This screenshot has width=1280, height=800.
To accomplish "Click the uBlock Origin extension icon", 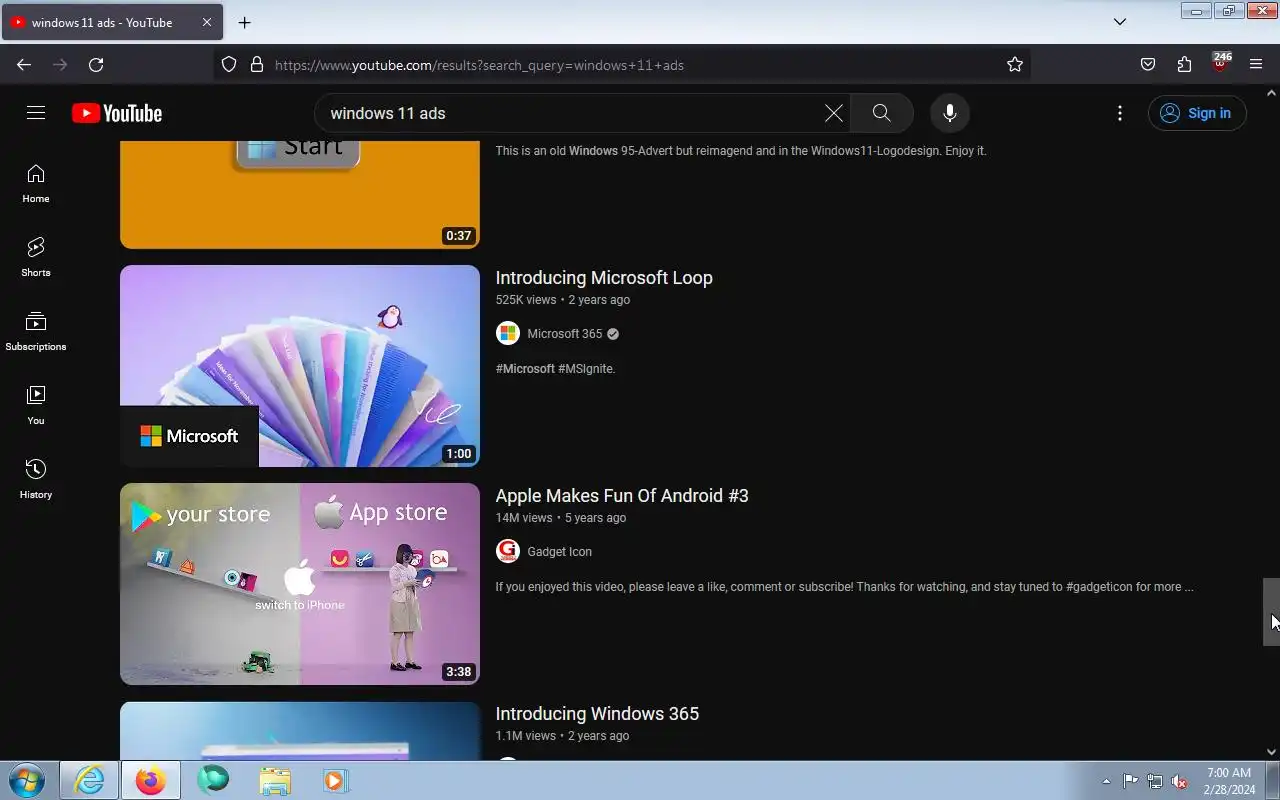I will (x=1220, y=63).
